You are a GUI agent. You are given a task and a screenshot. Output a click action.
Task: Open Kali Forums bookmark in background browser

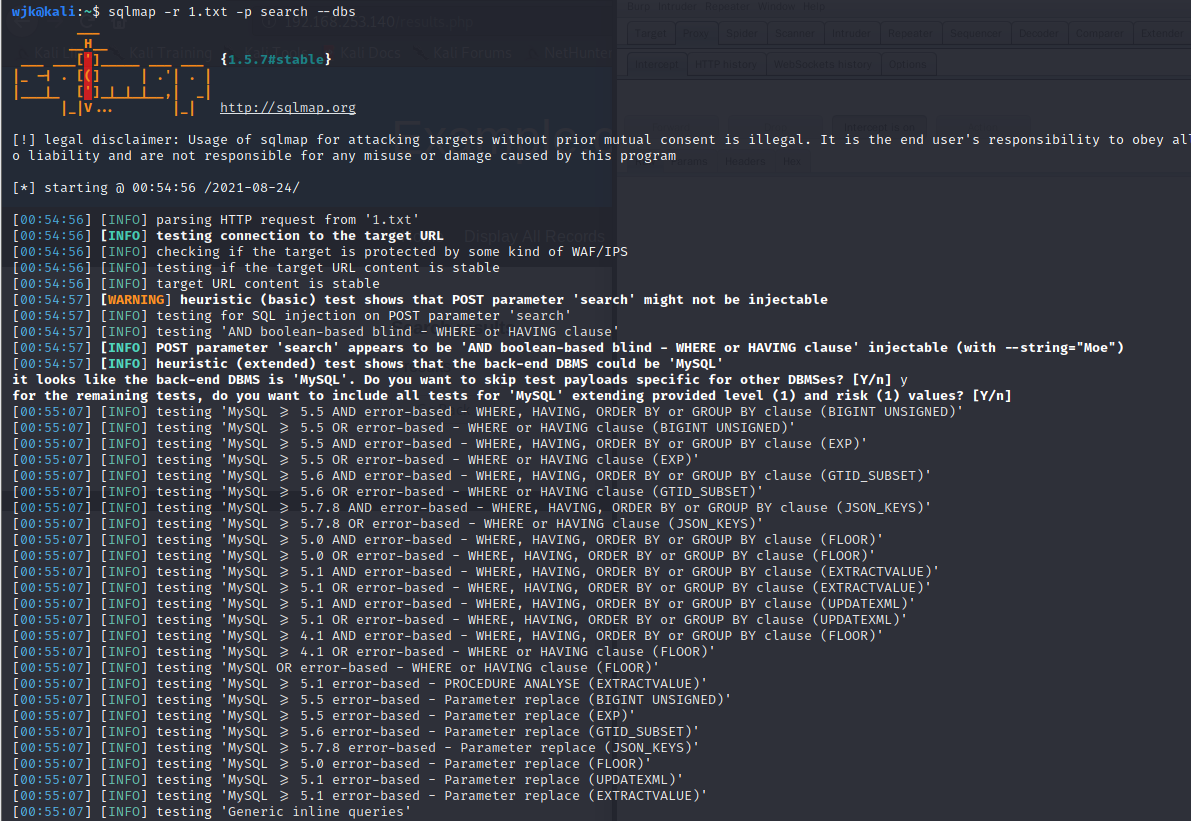471,52
